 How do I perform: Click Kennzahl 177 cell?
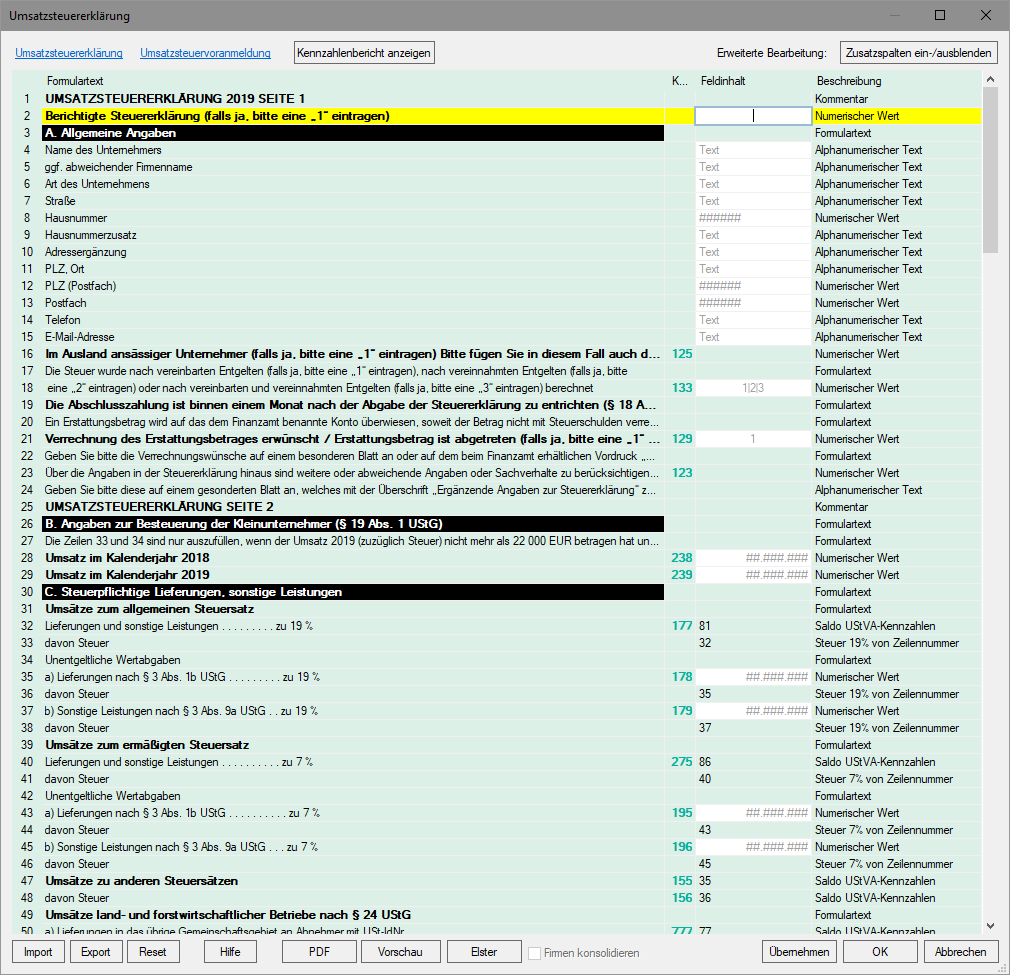point(681,626)
